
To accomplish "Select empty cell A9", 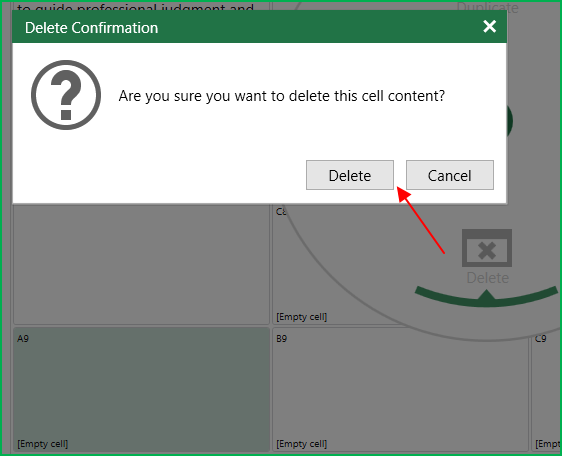I will (x=142, y=389).
